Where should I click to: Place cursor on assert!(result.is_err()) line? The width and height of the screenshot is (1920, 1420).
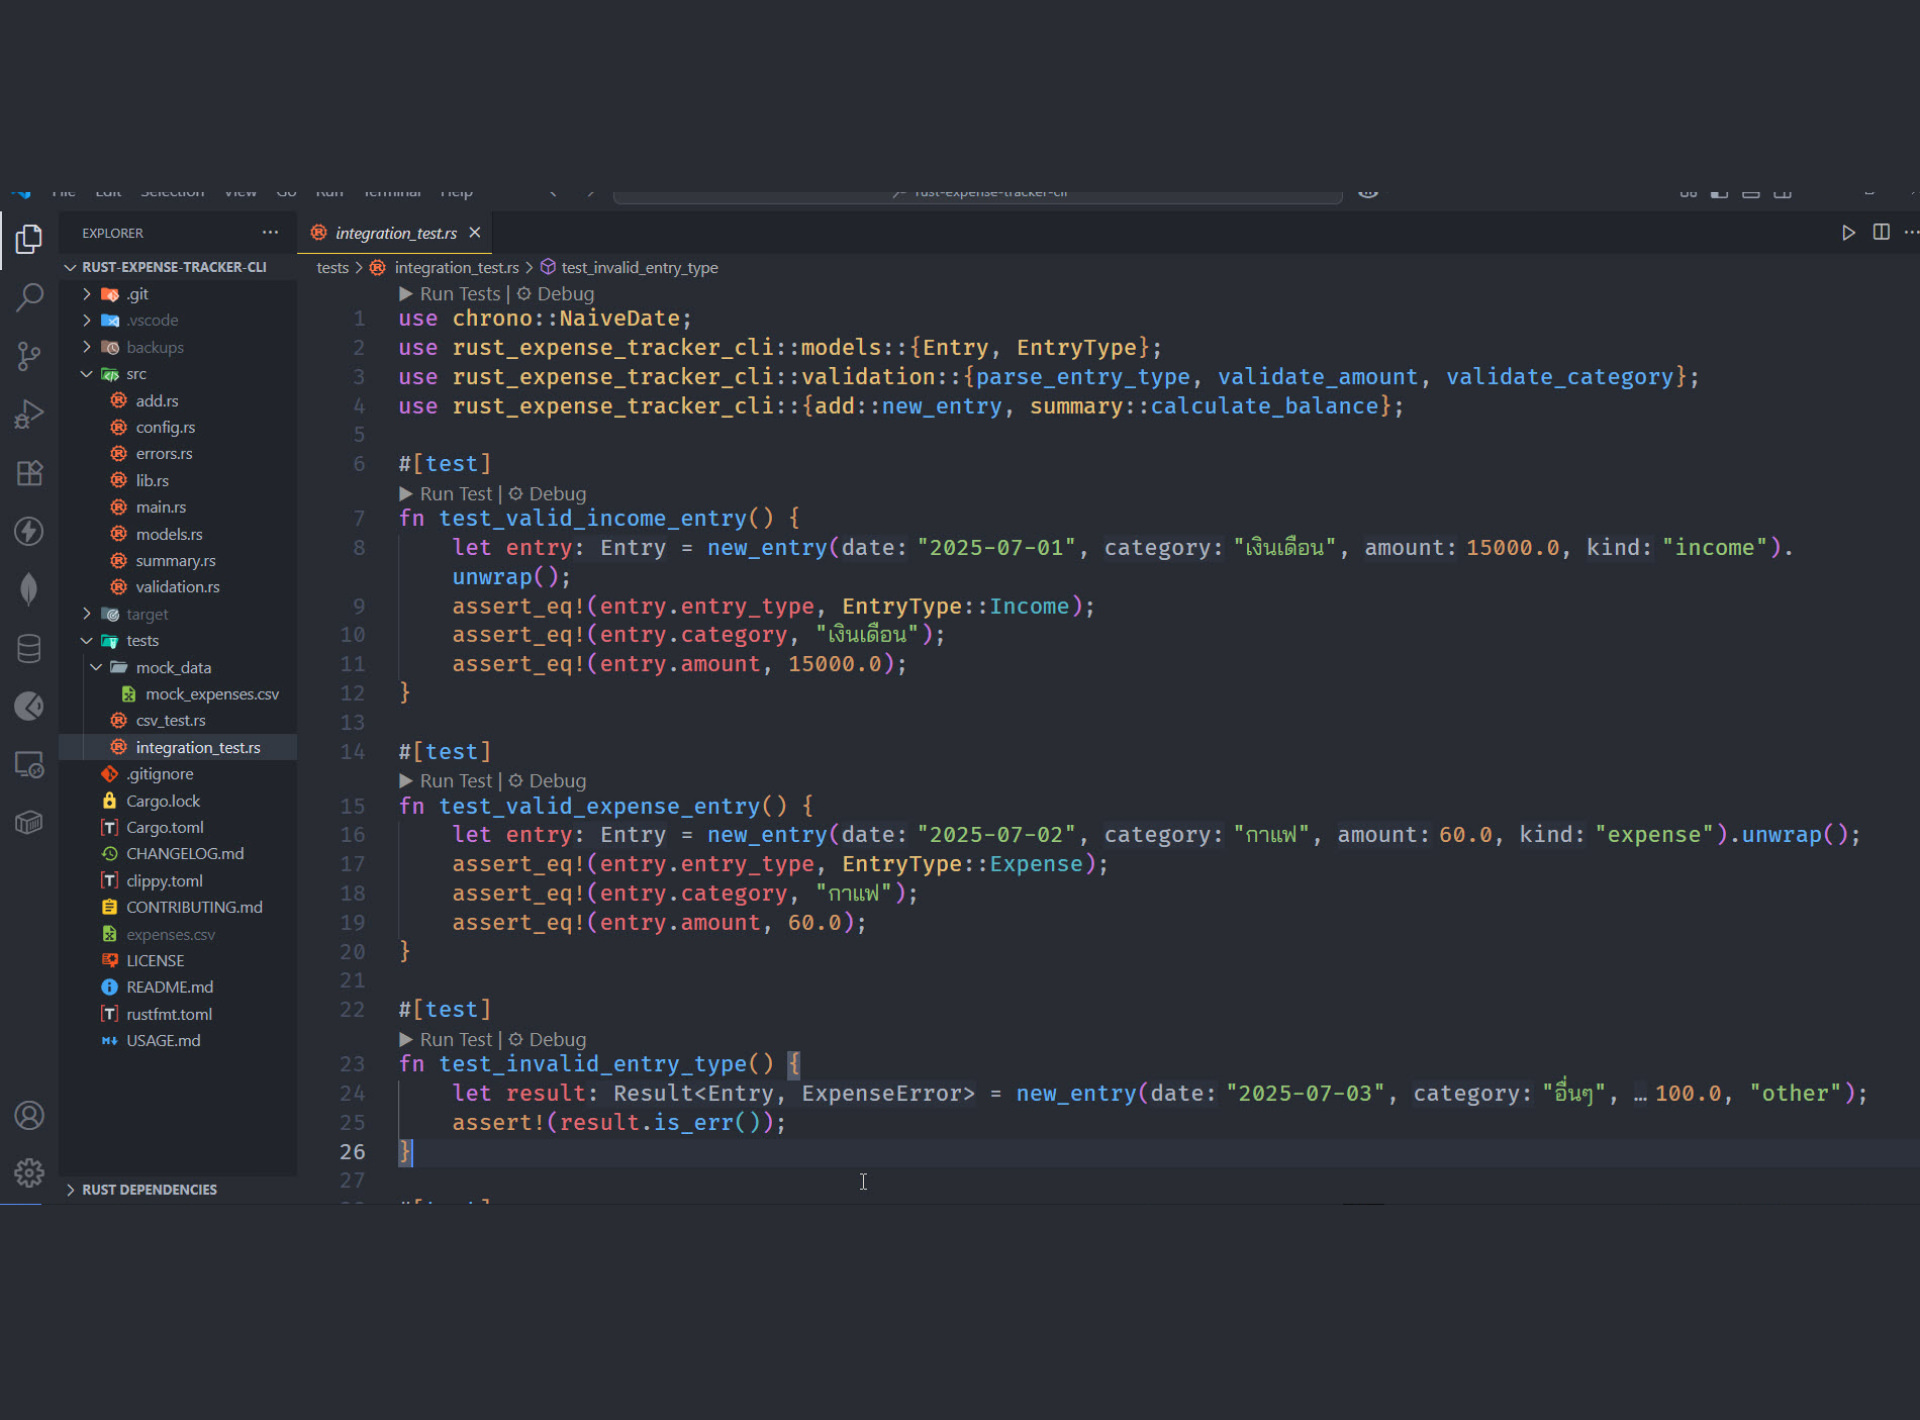619,1123
